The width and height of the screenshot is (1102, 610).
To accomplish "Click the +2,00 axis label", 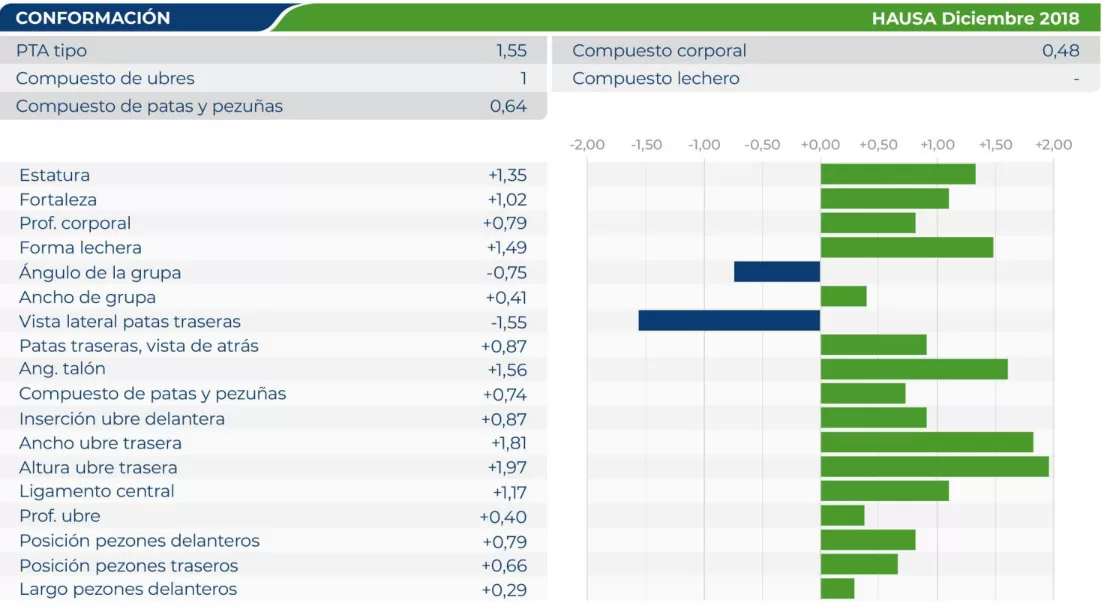I will (1052, 145).
